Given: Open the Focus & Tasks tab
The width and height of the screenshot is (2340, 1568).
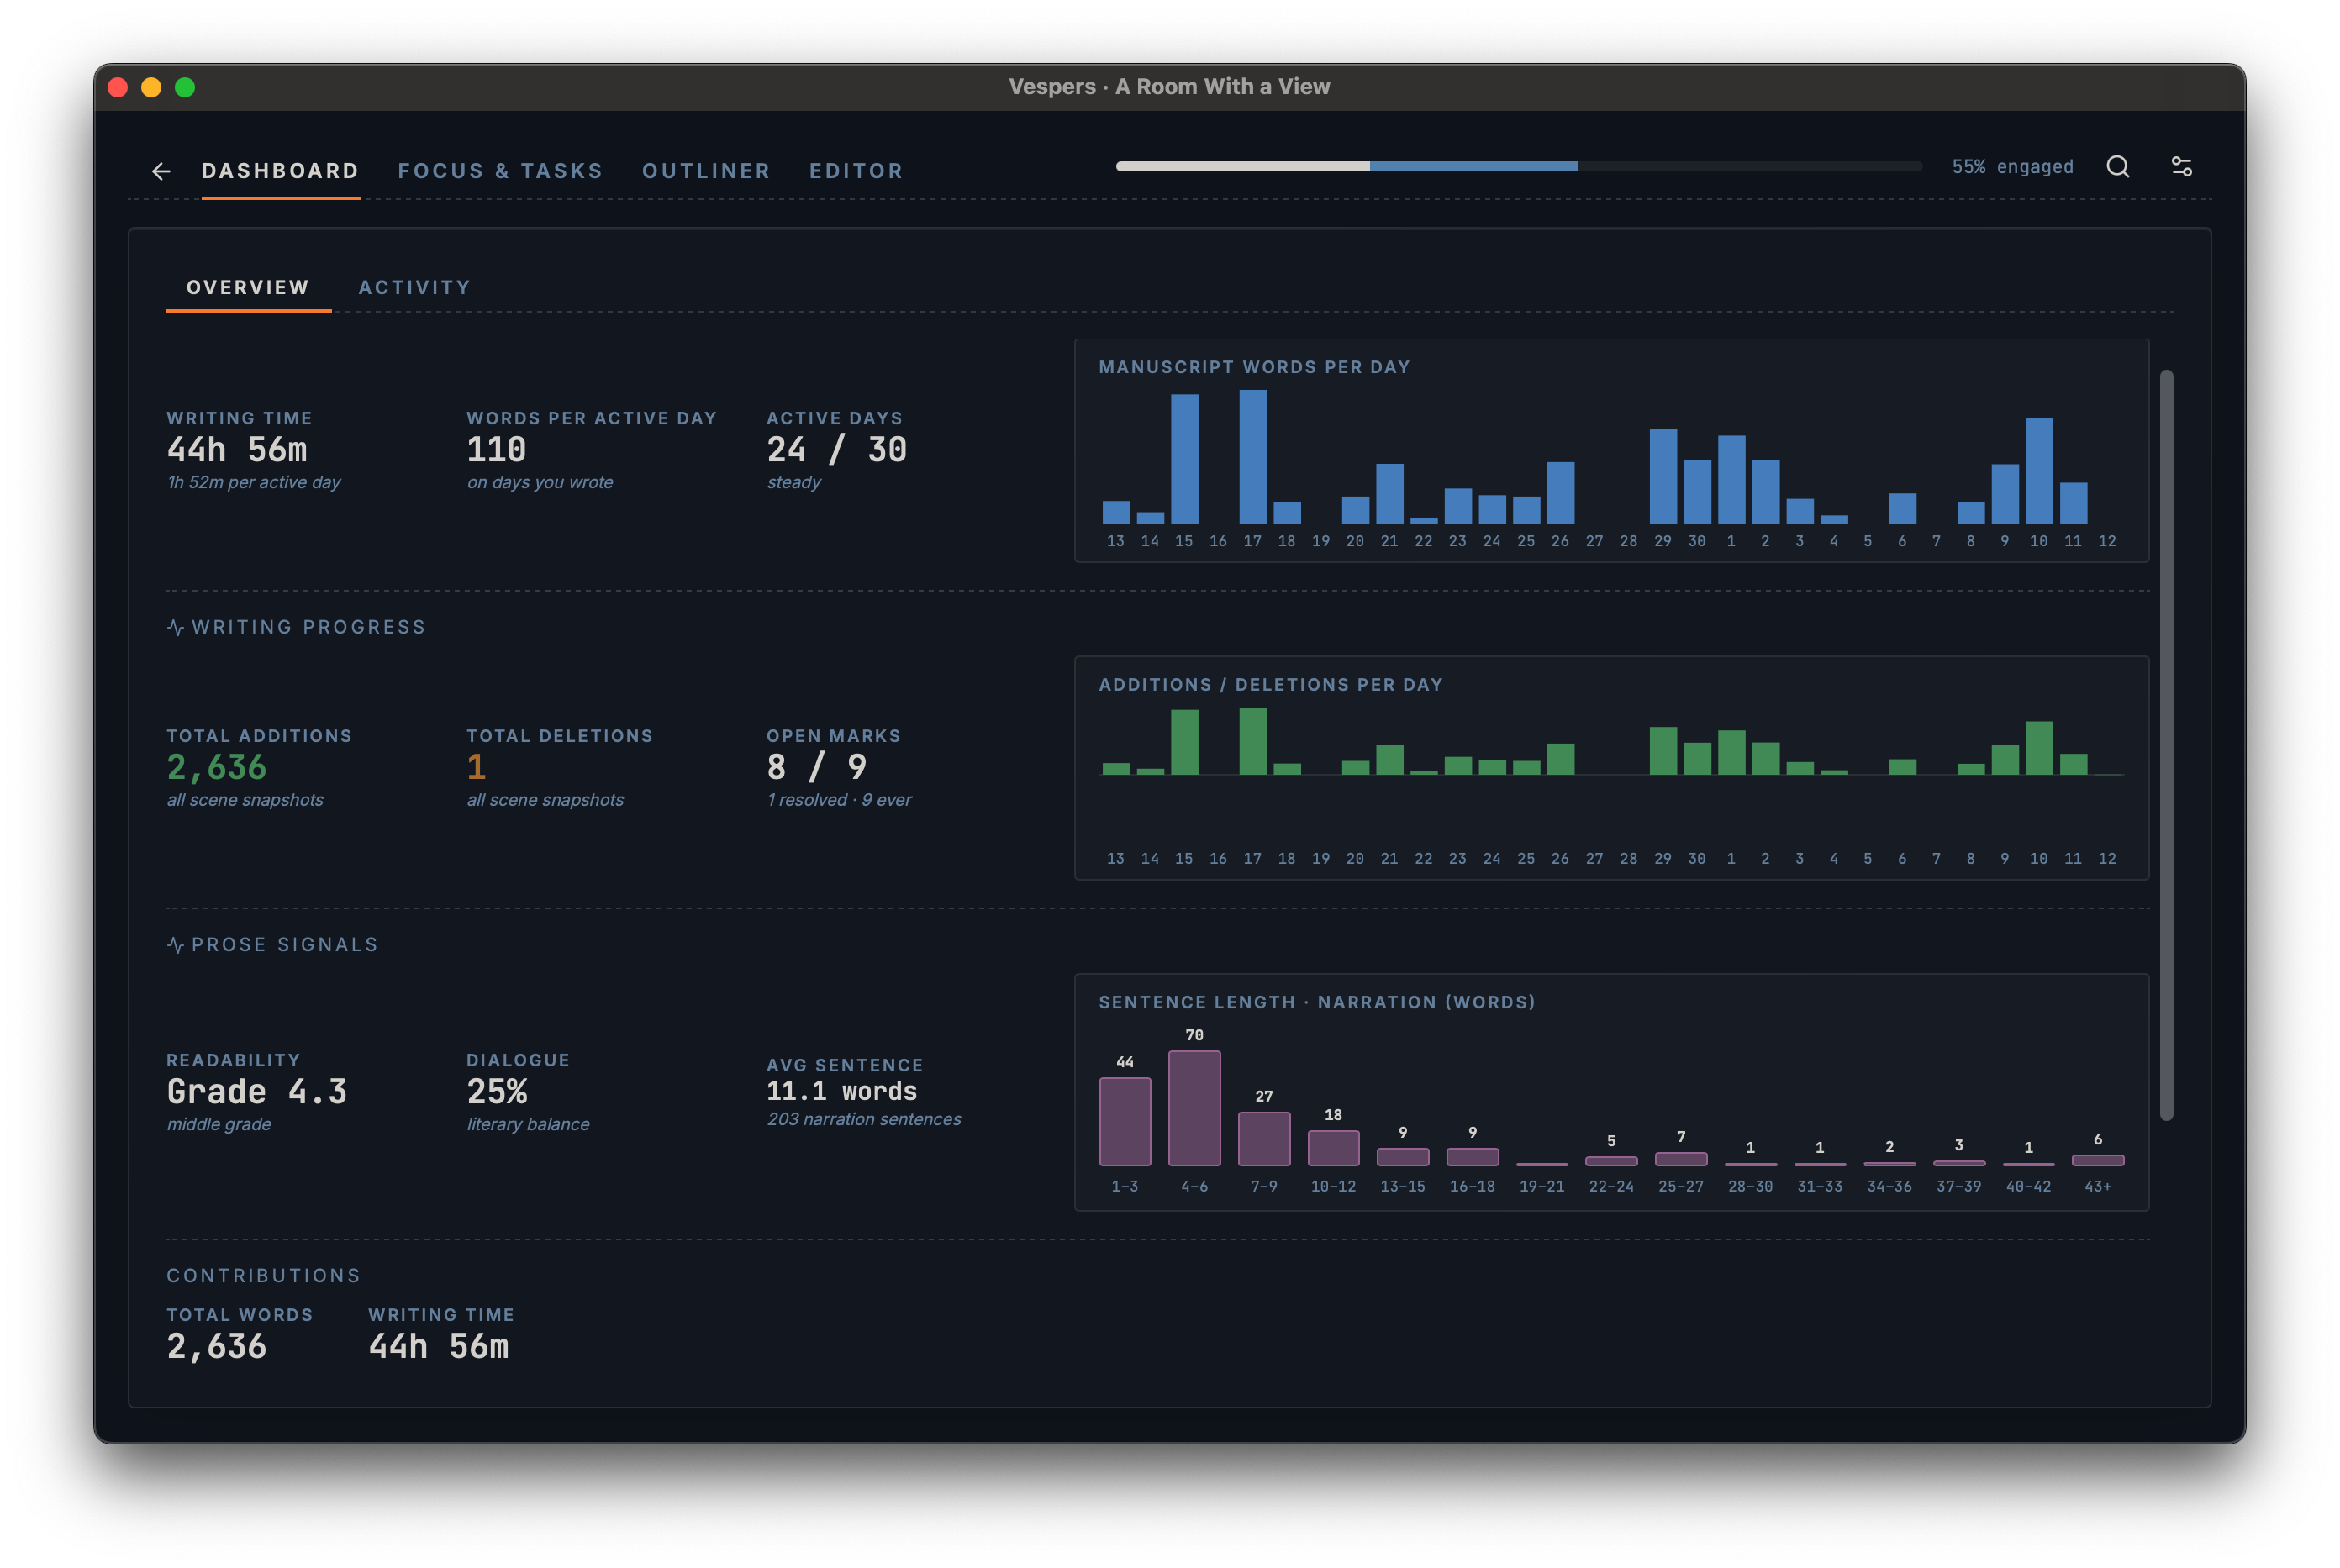Looking at the screenshot, I should tap(500, 171).
